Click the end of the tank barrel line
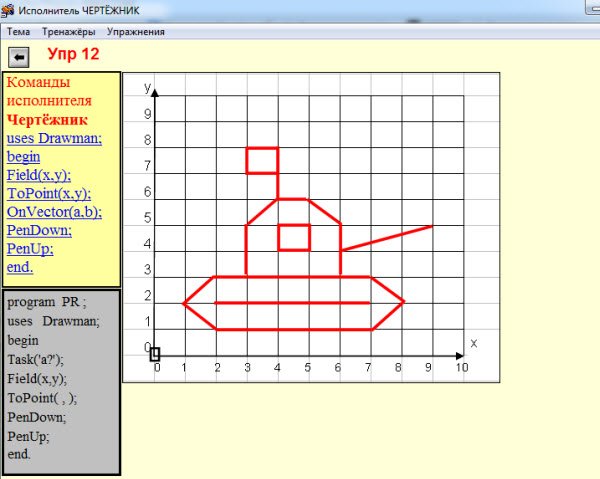Viewport: 600px width, 479px height. 431,226
